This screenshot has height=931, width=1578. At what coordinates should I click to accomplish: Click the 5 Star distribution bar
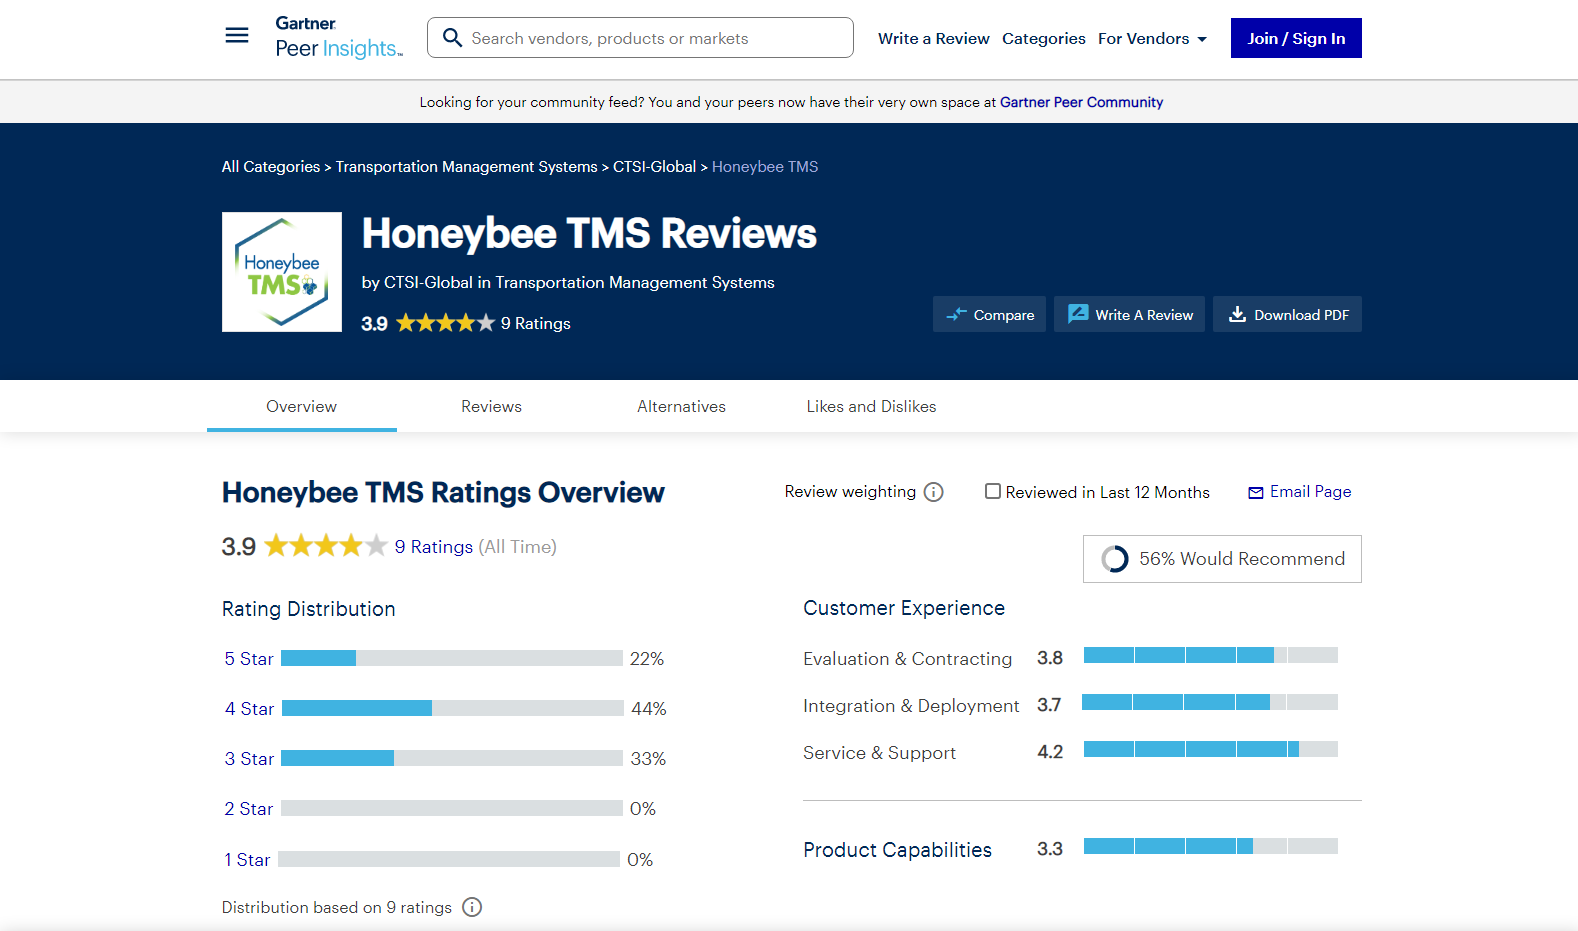452,658
